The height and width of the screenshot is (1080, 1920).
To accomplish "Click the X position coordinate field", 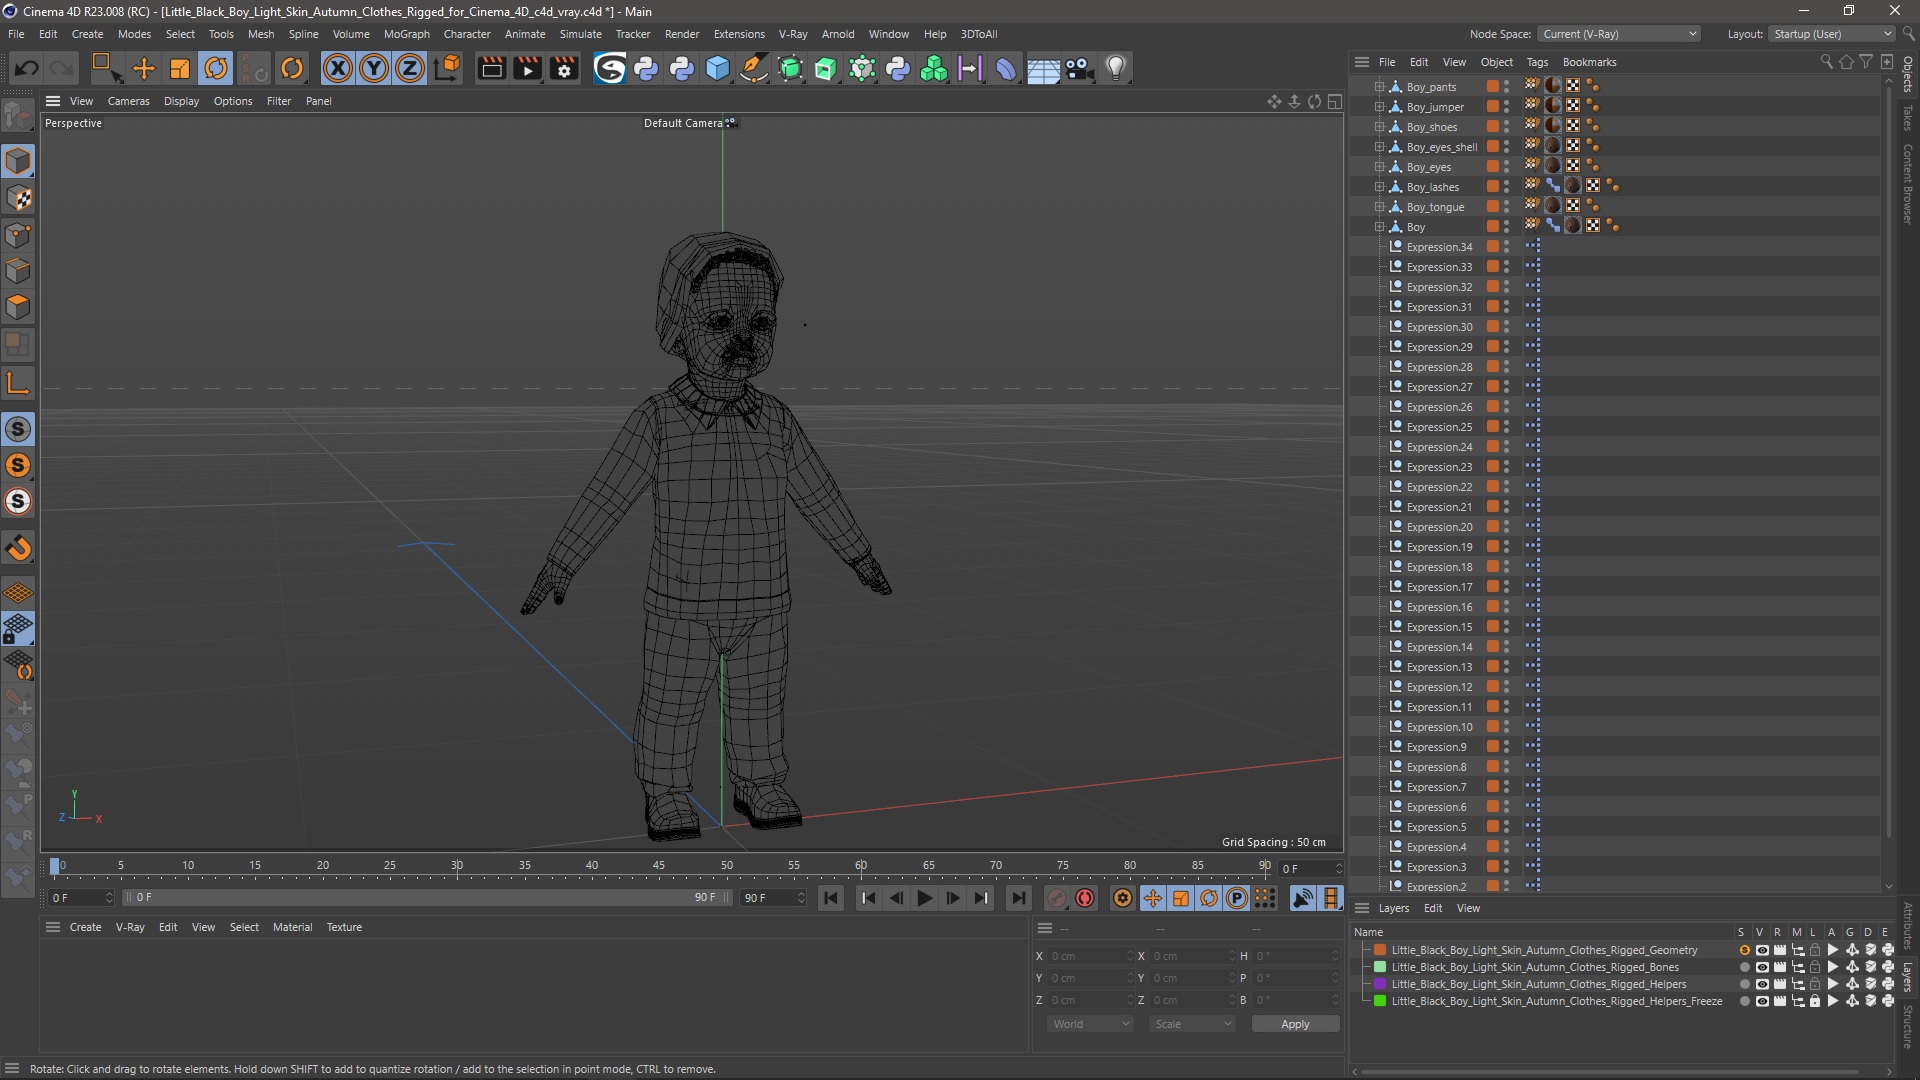I will (x=1089, y=956).
